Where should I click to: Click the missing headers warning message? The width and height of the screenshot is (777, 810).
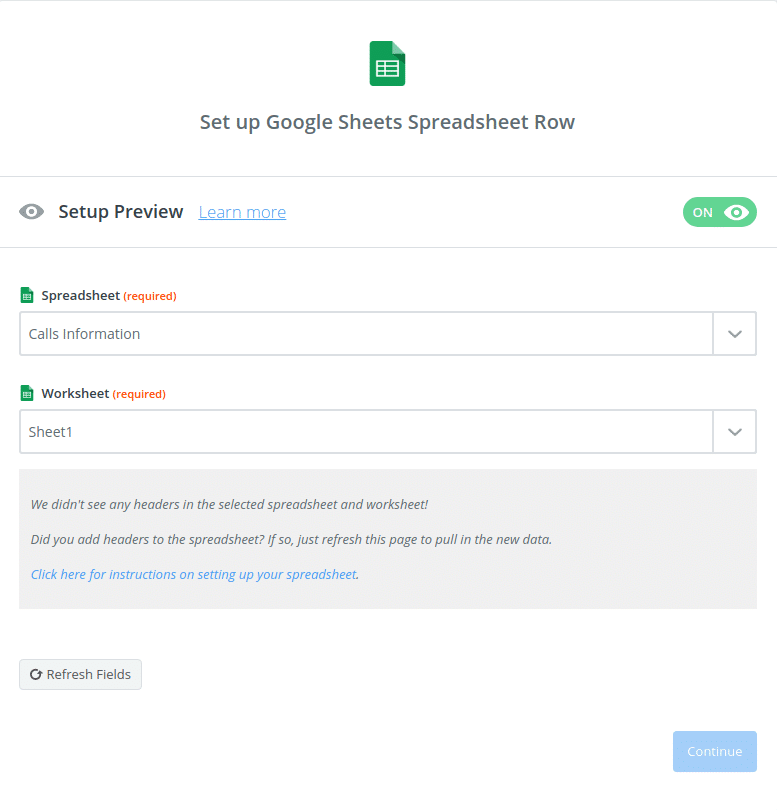point(230,504)
